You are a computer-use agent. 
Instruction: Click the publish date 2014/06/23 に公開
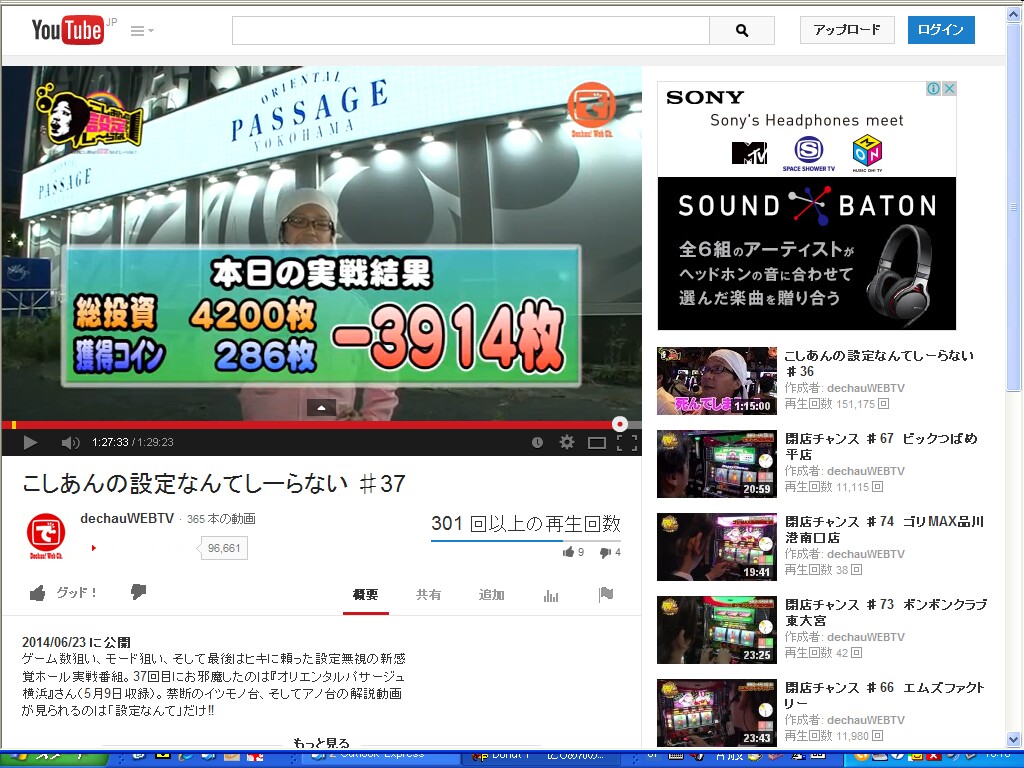[76, 642]
